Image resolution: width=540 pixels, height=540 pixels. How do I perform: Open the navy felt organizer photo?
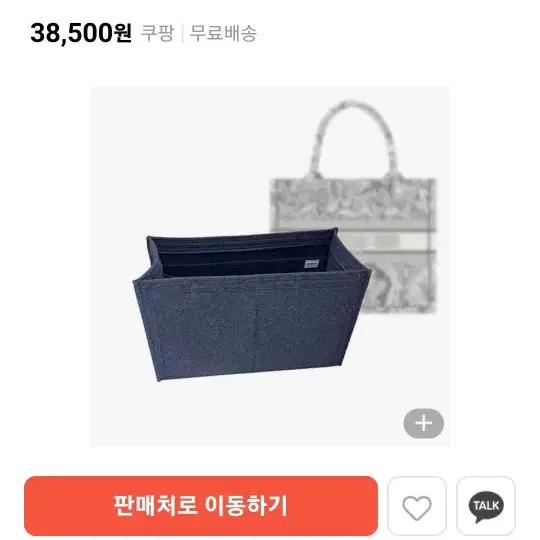coord(251,305)
